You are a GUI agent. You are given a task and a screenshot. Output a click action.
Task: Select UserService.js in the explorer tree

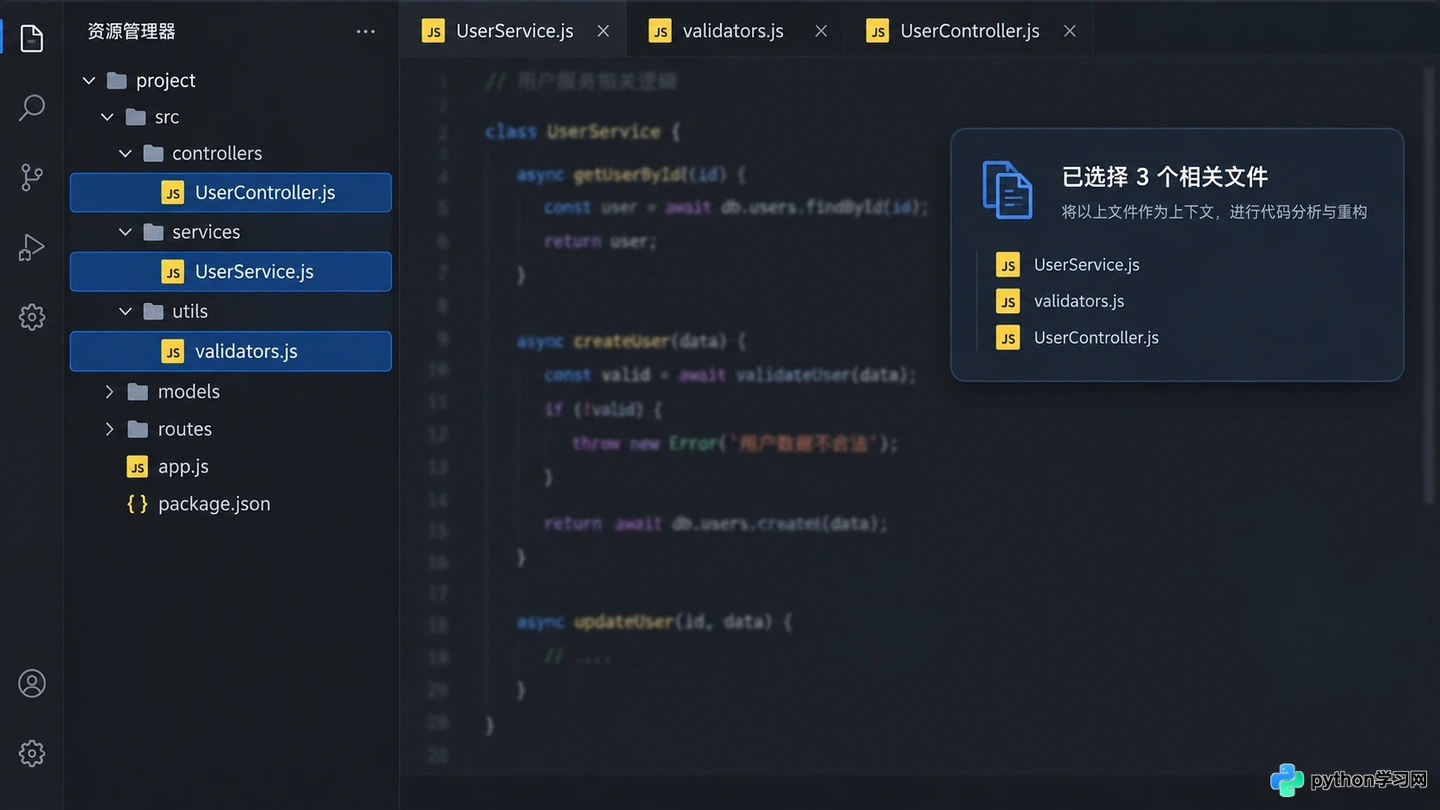[x=230, y=272]
